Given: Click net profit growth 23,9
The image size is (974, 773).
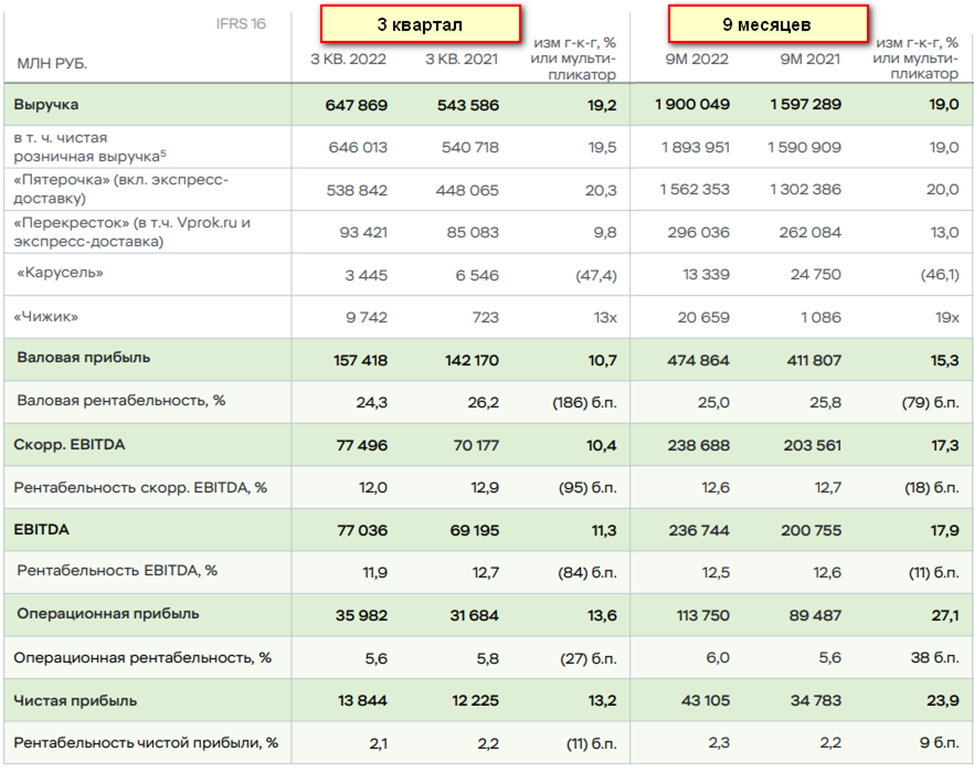Looking at the screenshot, I should [944, 701].
